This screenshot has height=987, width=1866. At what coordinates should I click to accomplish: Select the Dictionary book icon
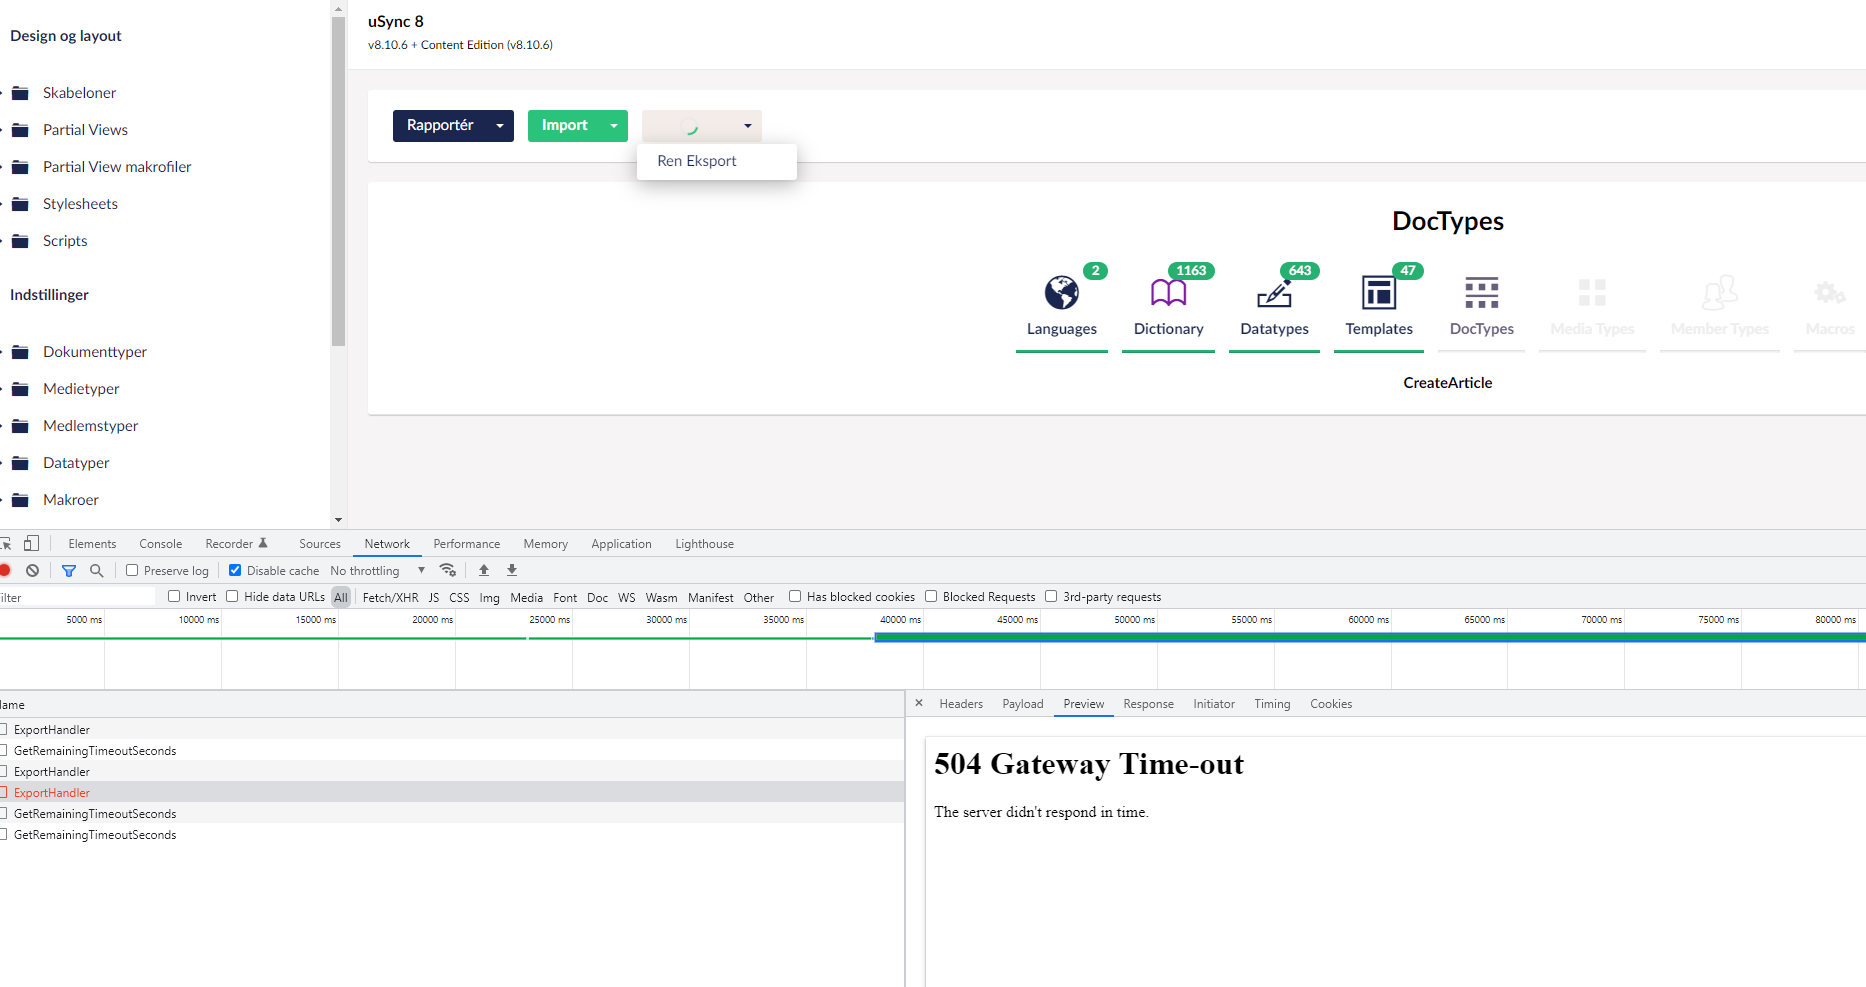click(x=1168, y=293)
